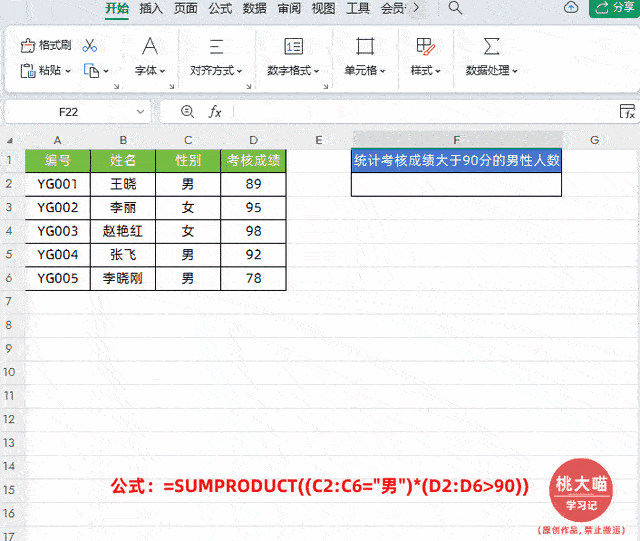Switch to the 视图 tab
The image size is (640, 541).
click(x=324, y=8)
